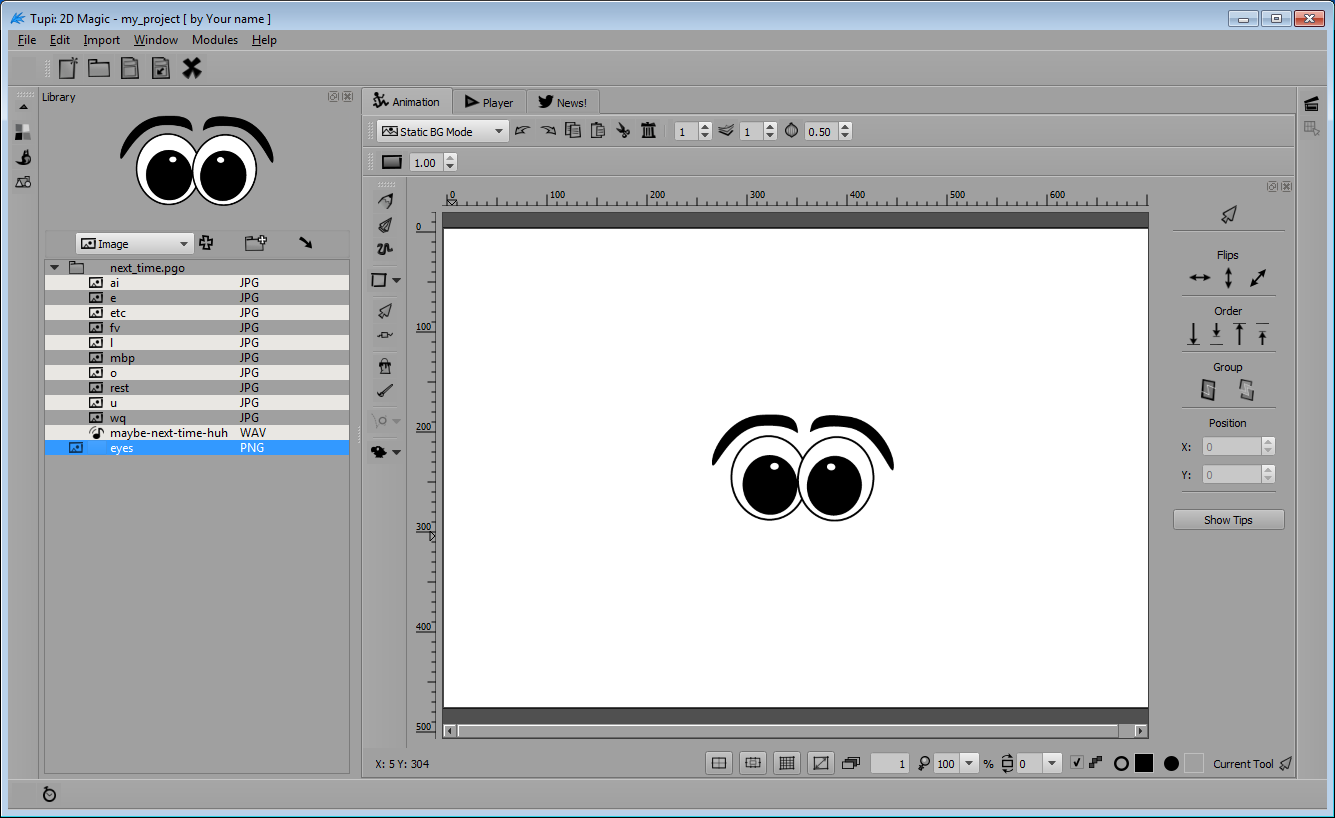This screenshot has height=818, width=1335.
Task: Click the black contour color swatch
Action: (1144, 763)
